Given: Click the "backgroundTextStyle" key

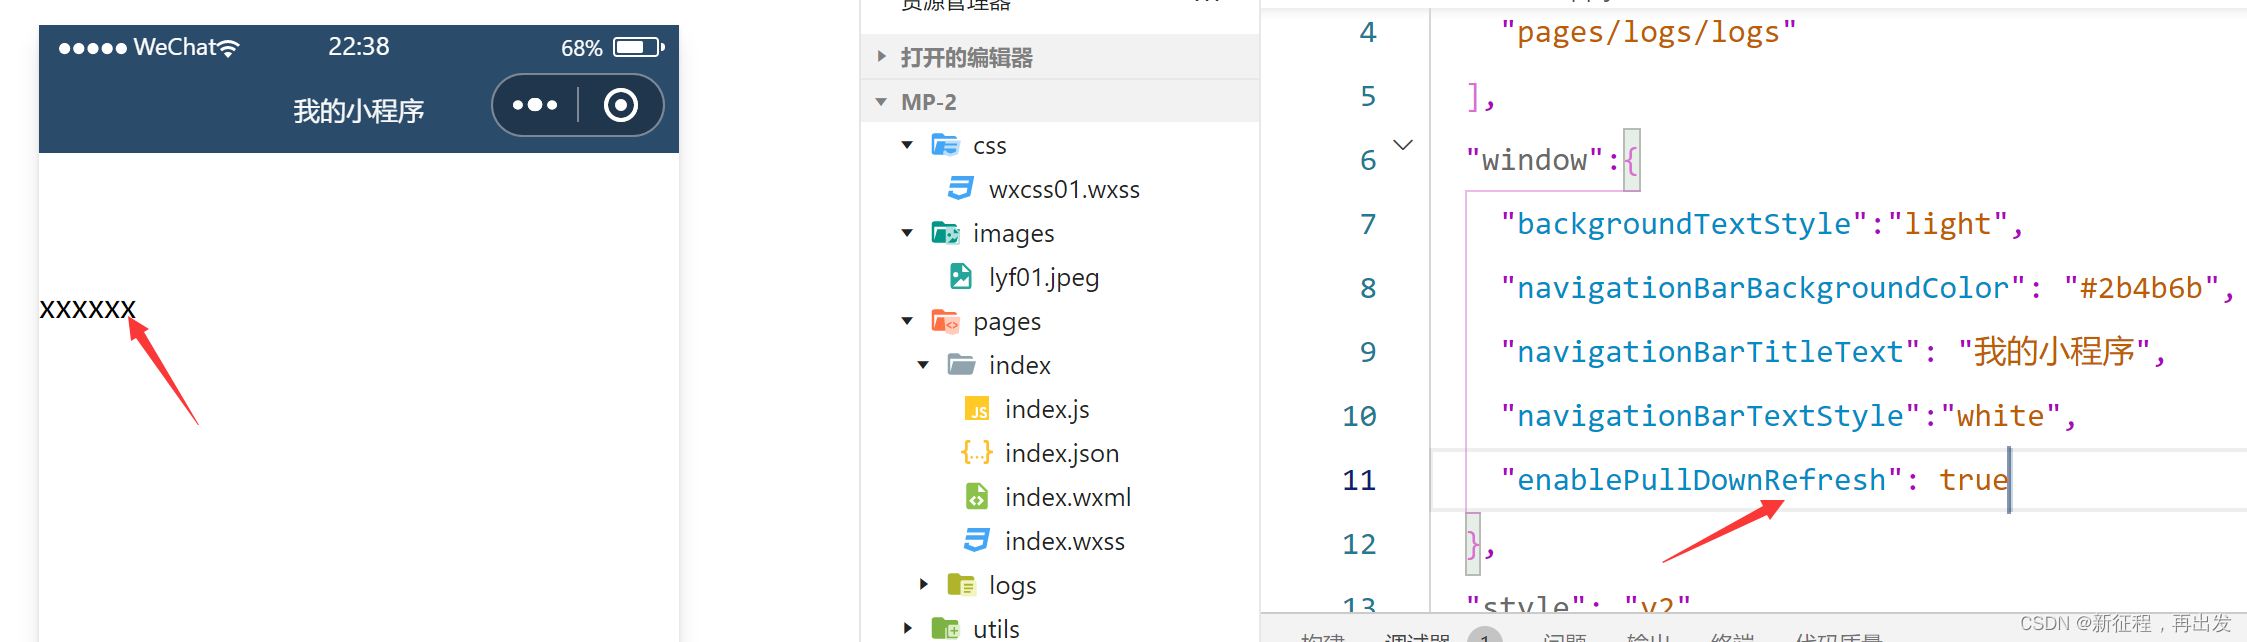Looking at the screenshot, I should pos(1684,224).
